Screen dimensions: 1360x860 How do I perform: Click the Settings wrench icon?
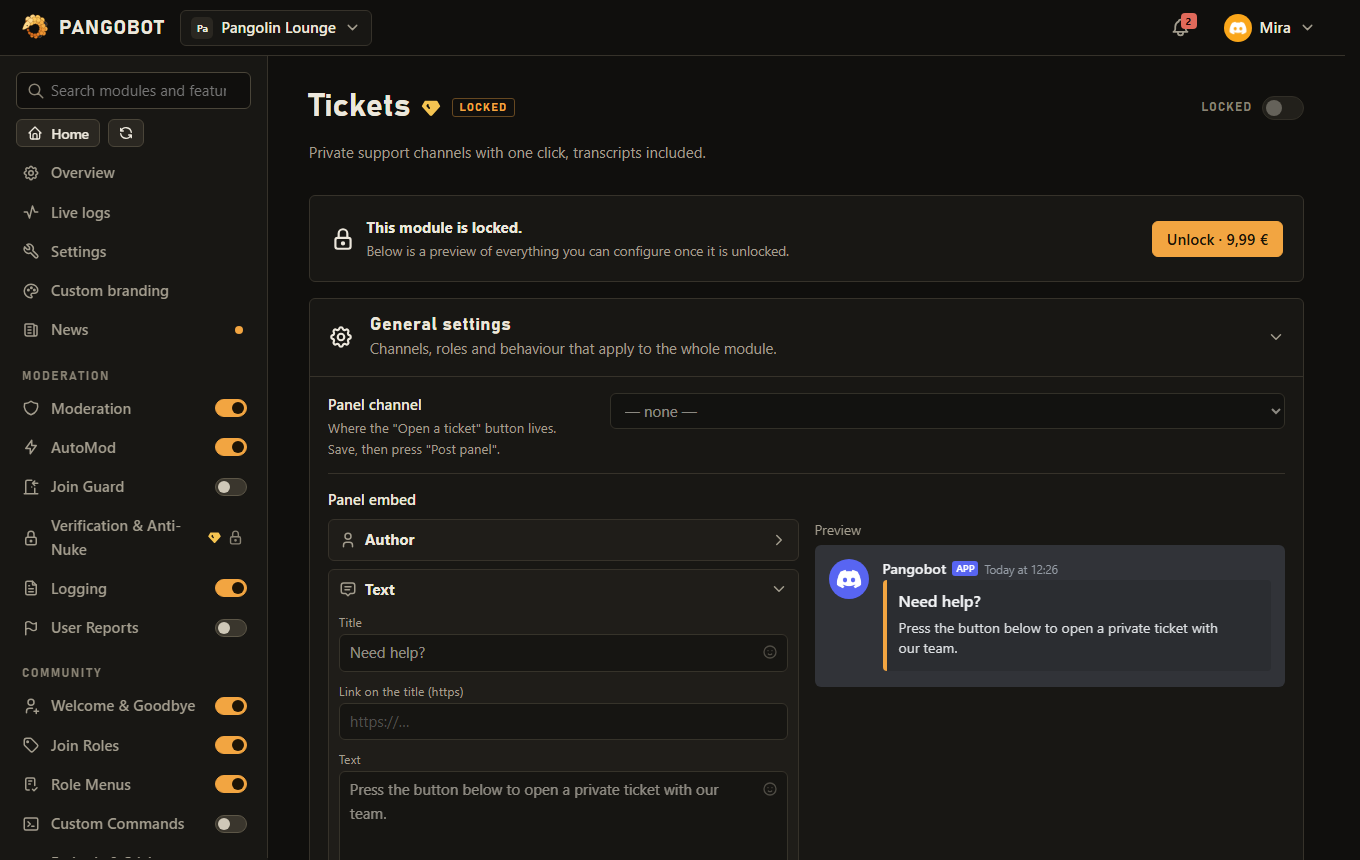31,252
